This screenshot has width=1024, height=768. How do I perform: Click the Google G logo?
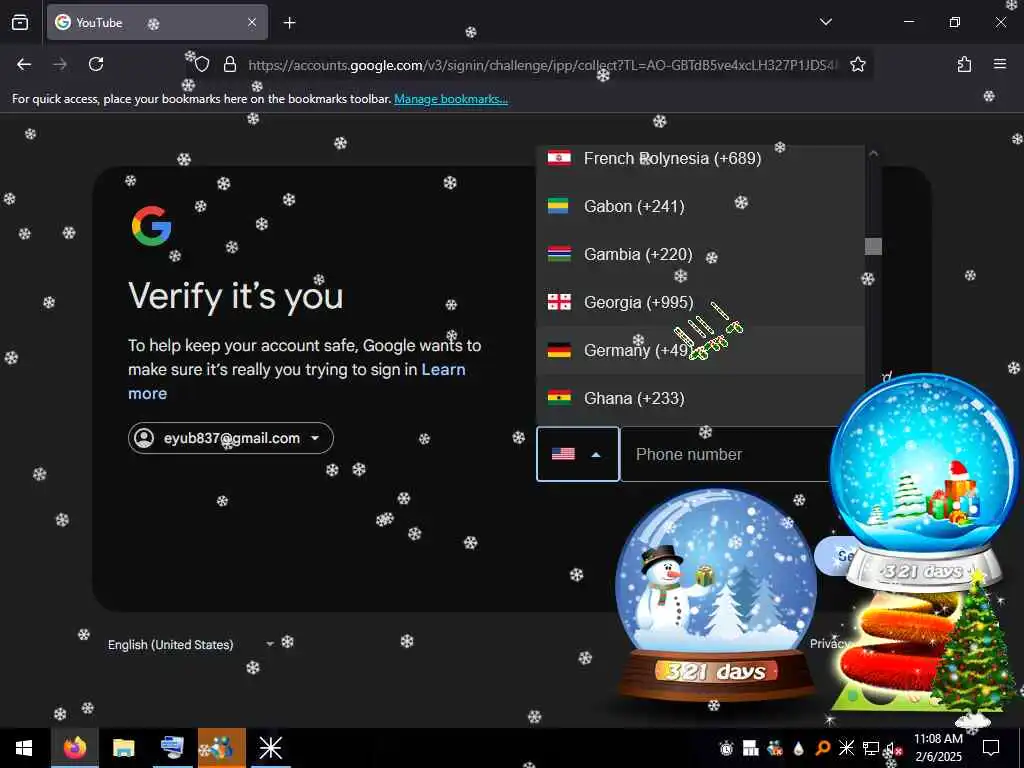pyautogui.click(x=152, y=226)
